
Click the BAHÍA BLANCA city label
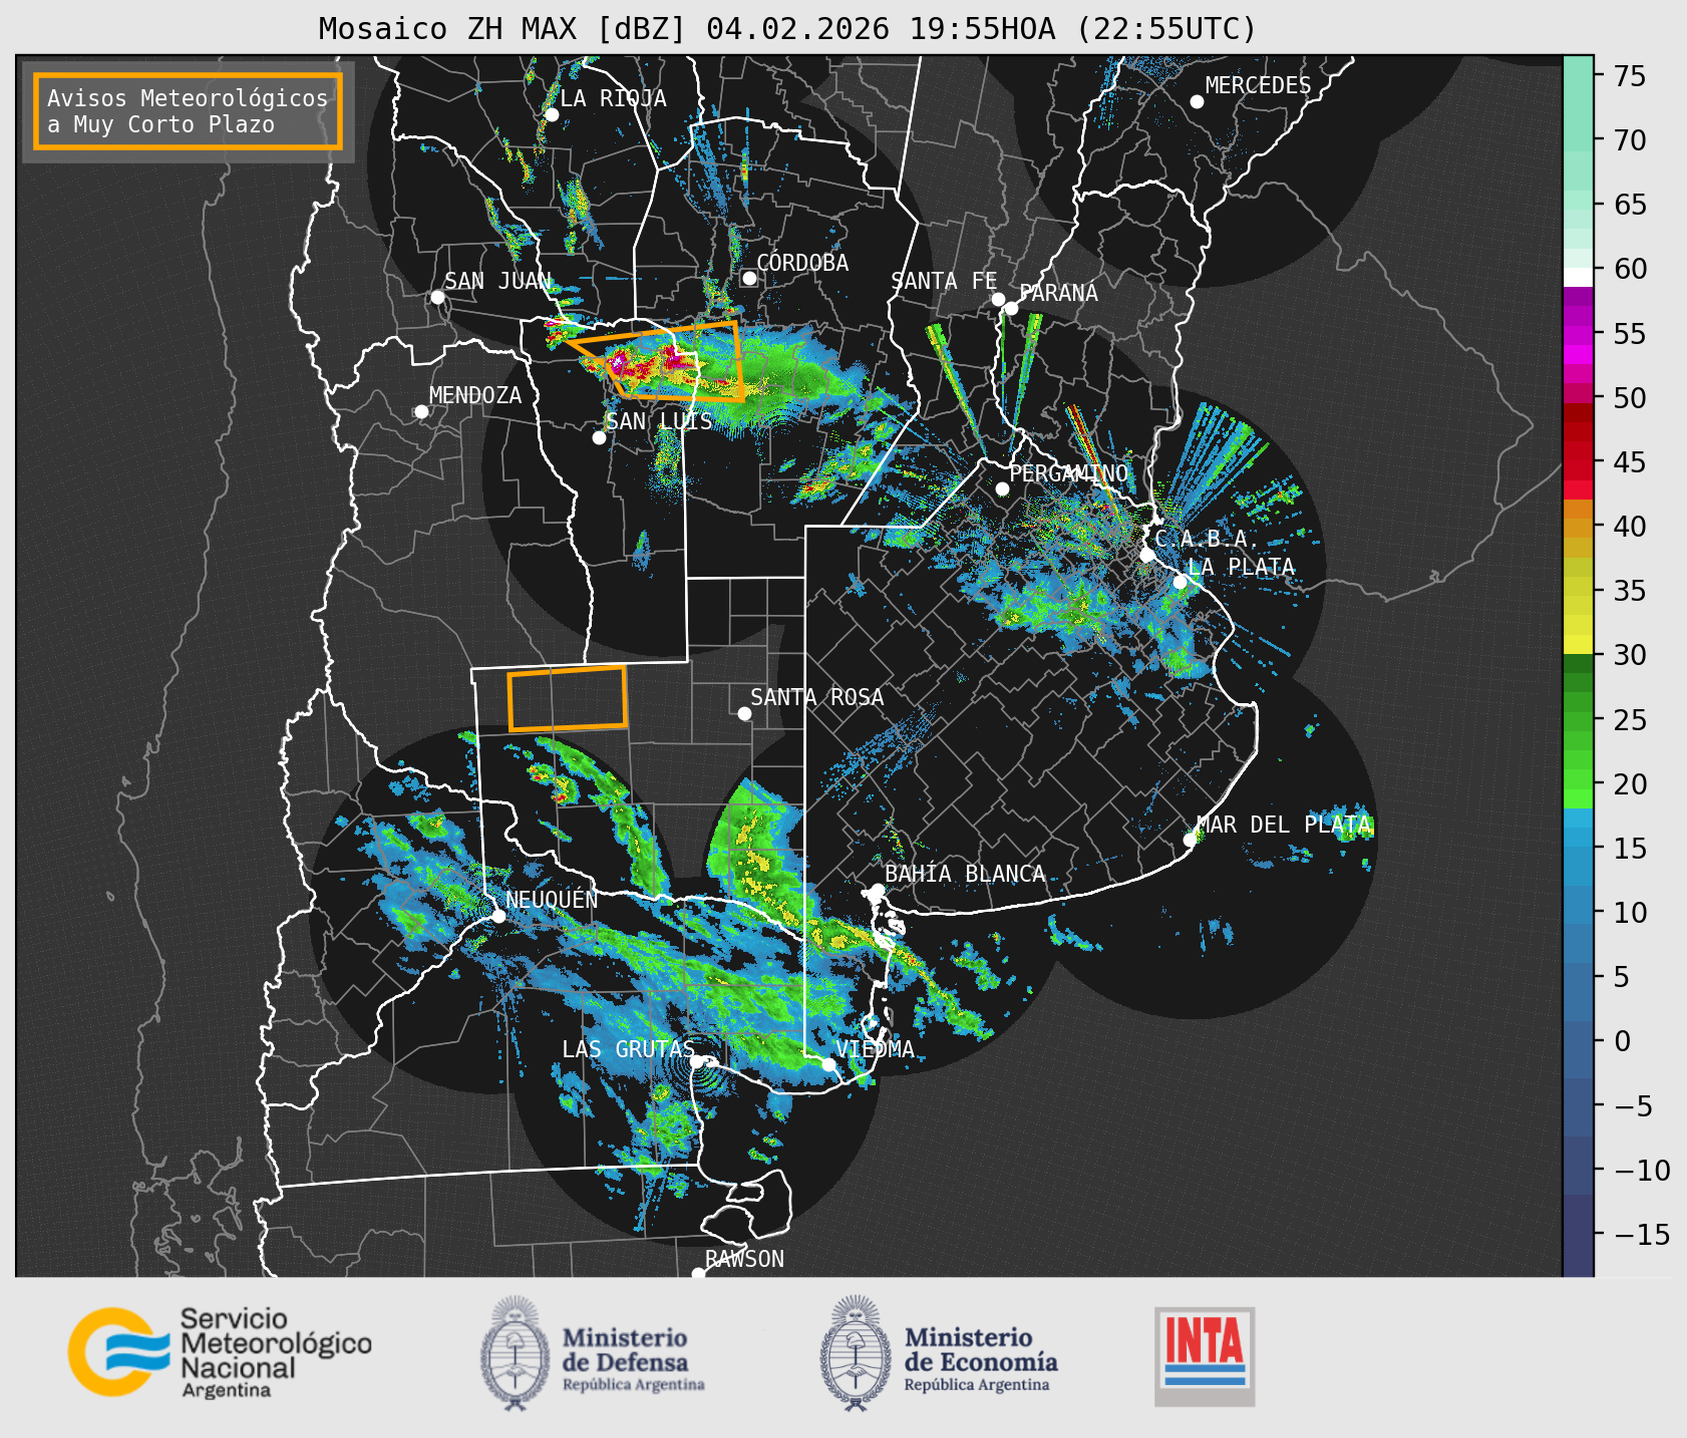click(965, 874)
